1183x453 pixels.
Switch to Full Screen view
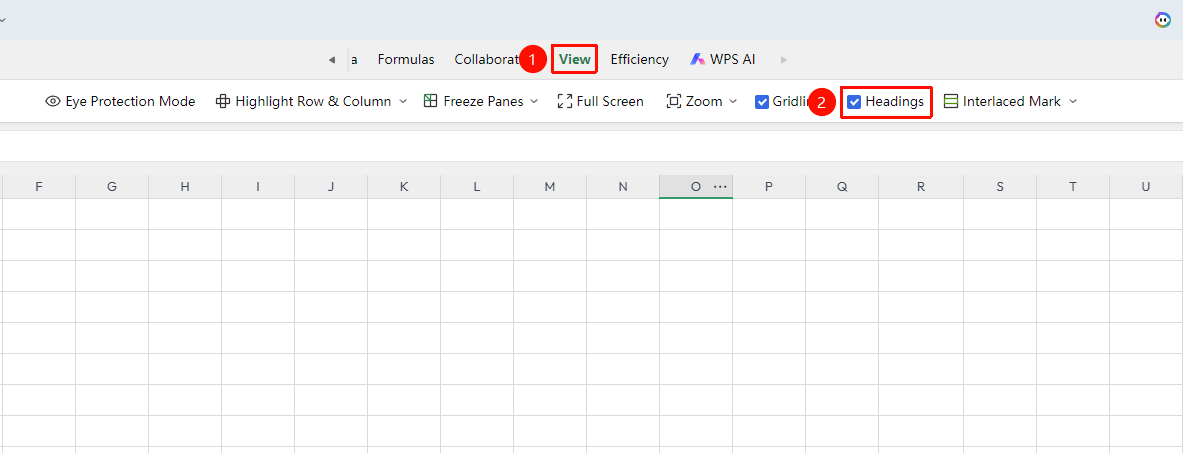point(601,101)
